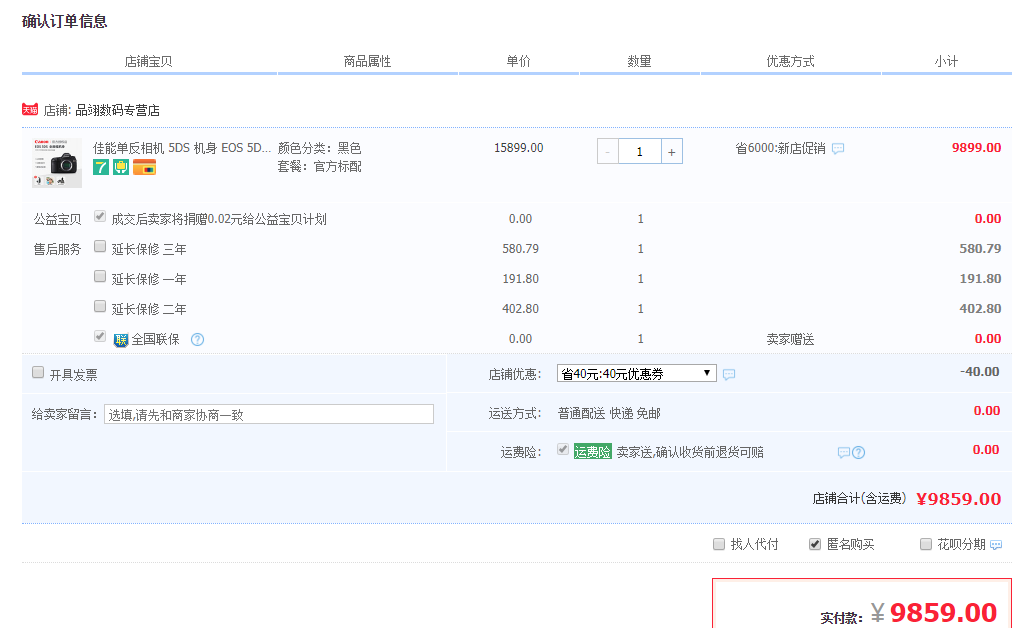Open promotion comment icon beside 新店促销

[838, 149]
